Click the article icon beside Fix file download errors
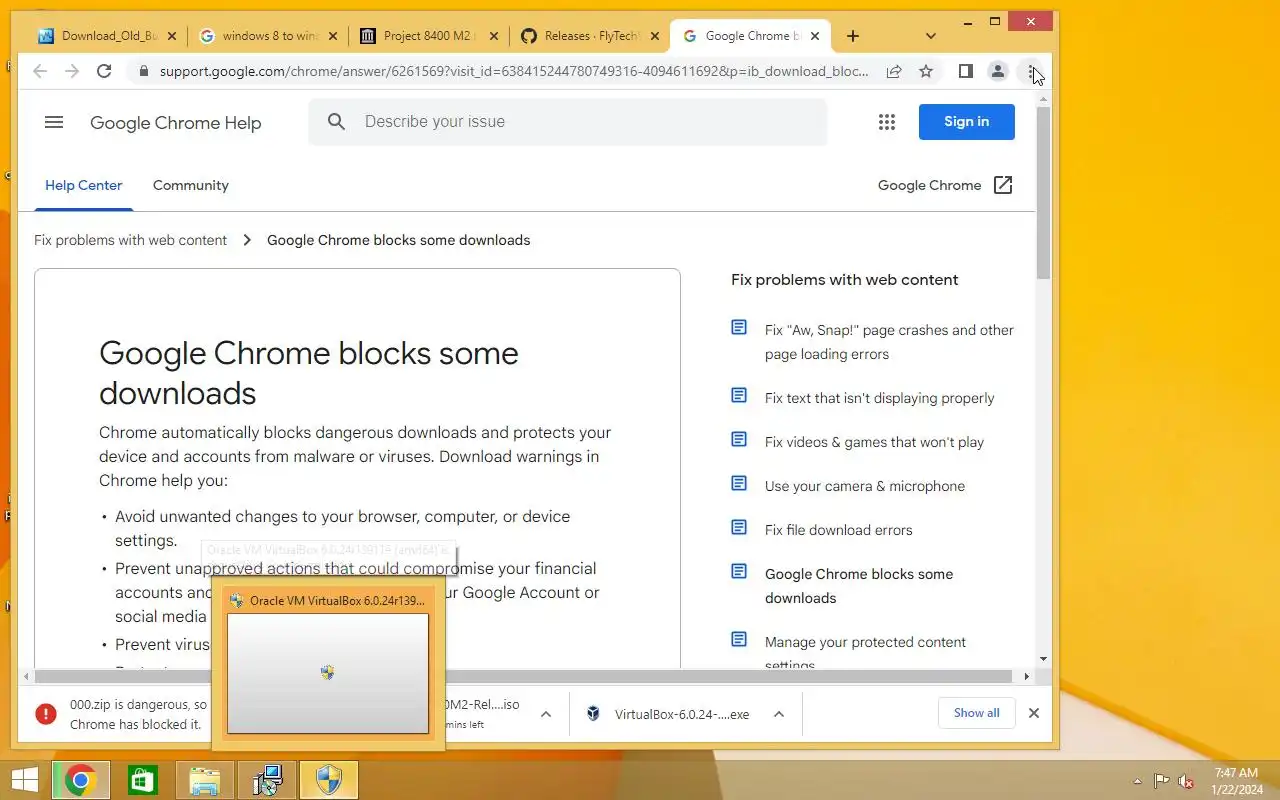 [739, 528]
